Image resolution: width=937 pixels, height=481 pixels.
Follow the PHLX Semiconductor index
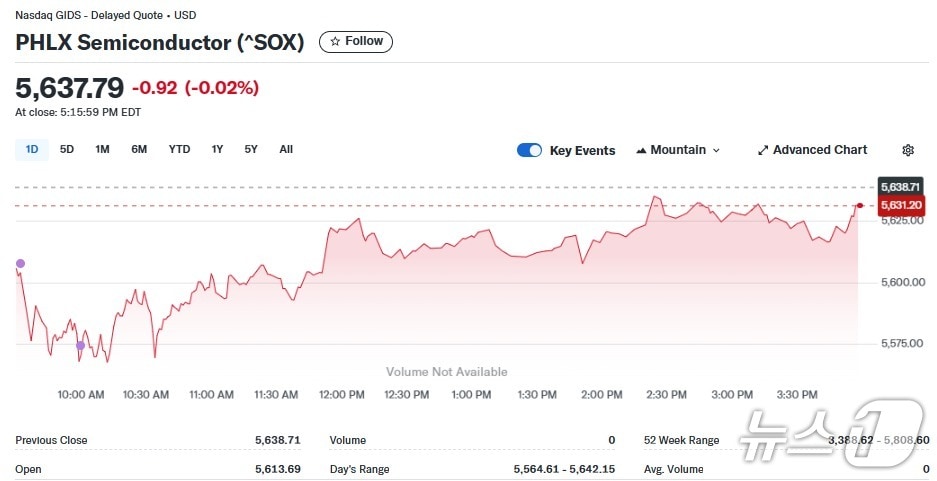click(356, 42)
